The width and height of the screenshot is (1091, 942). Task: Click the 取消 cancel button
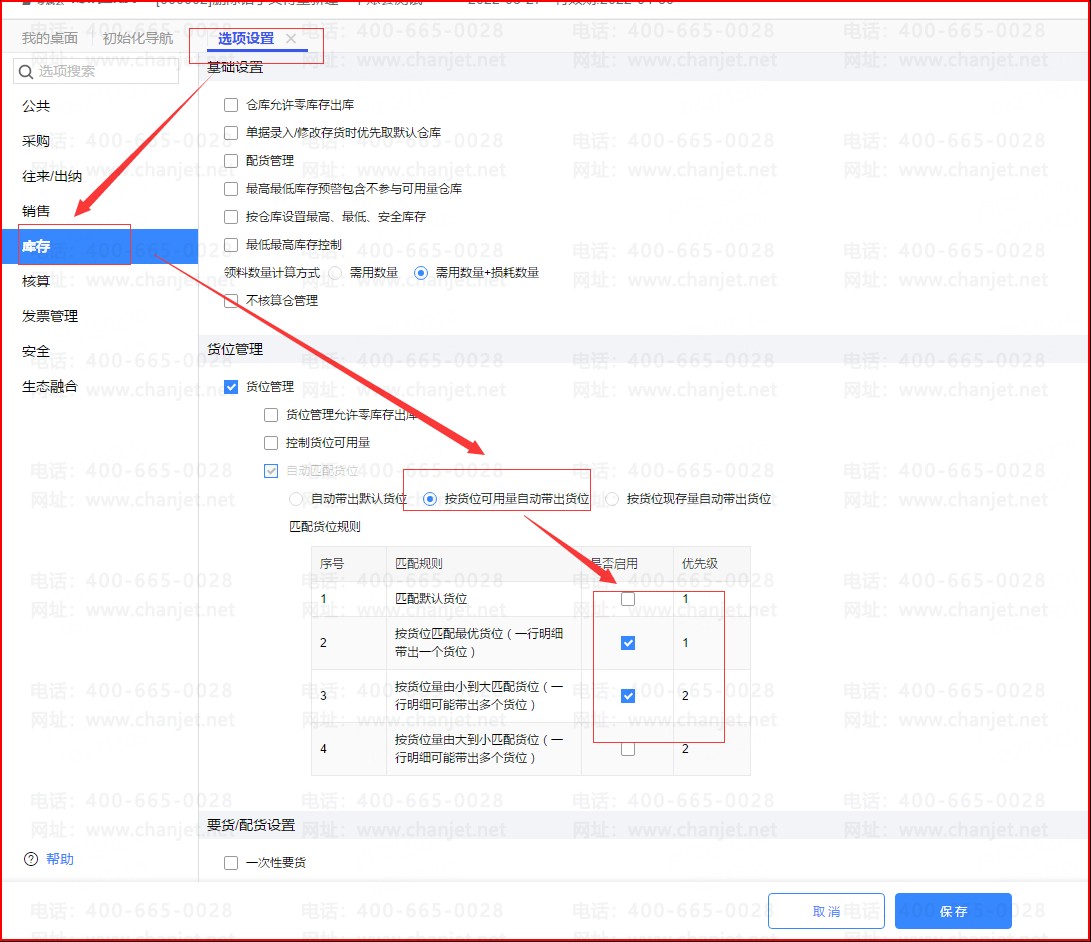(x=826, y=911)
